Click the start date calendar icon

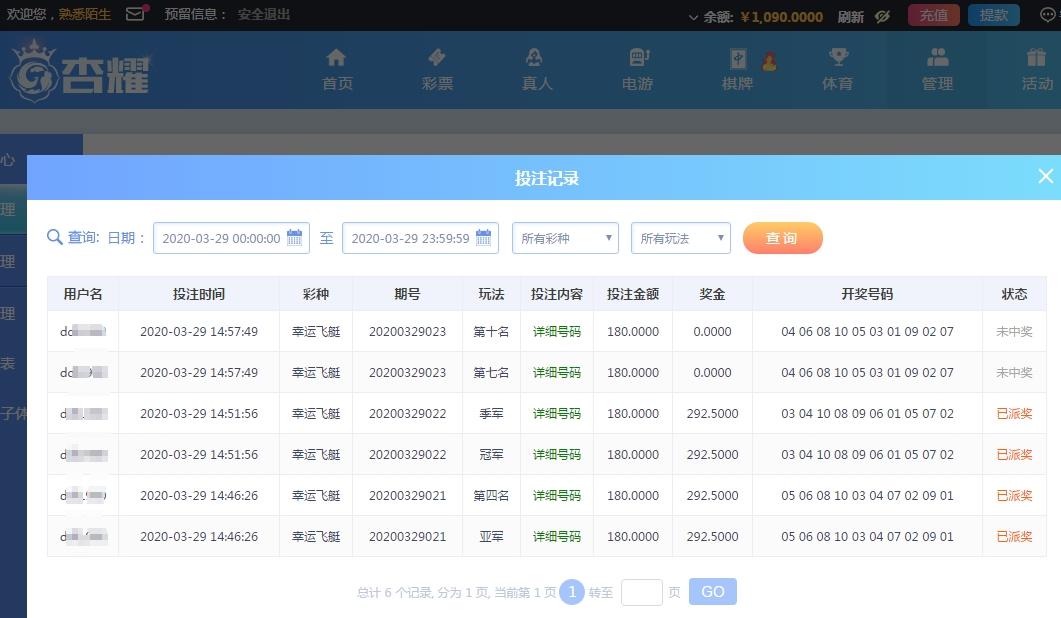[x=294, y=238]
